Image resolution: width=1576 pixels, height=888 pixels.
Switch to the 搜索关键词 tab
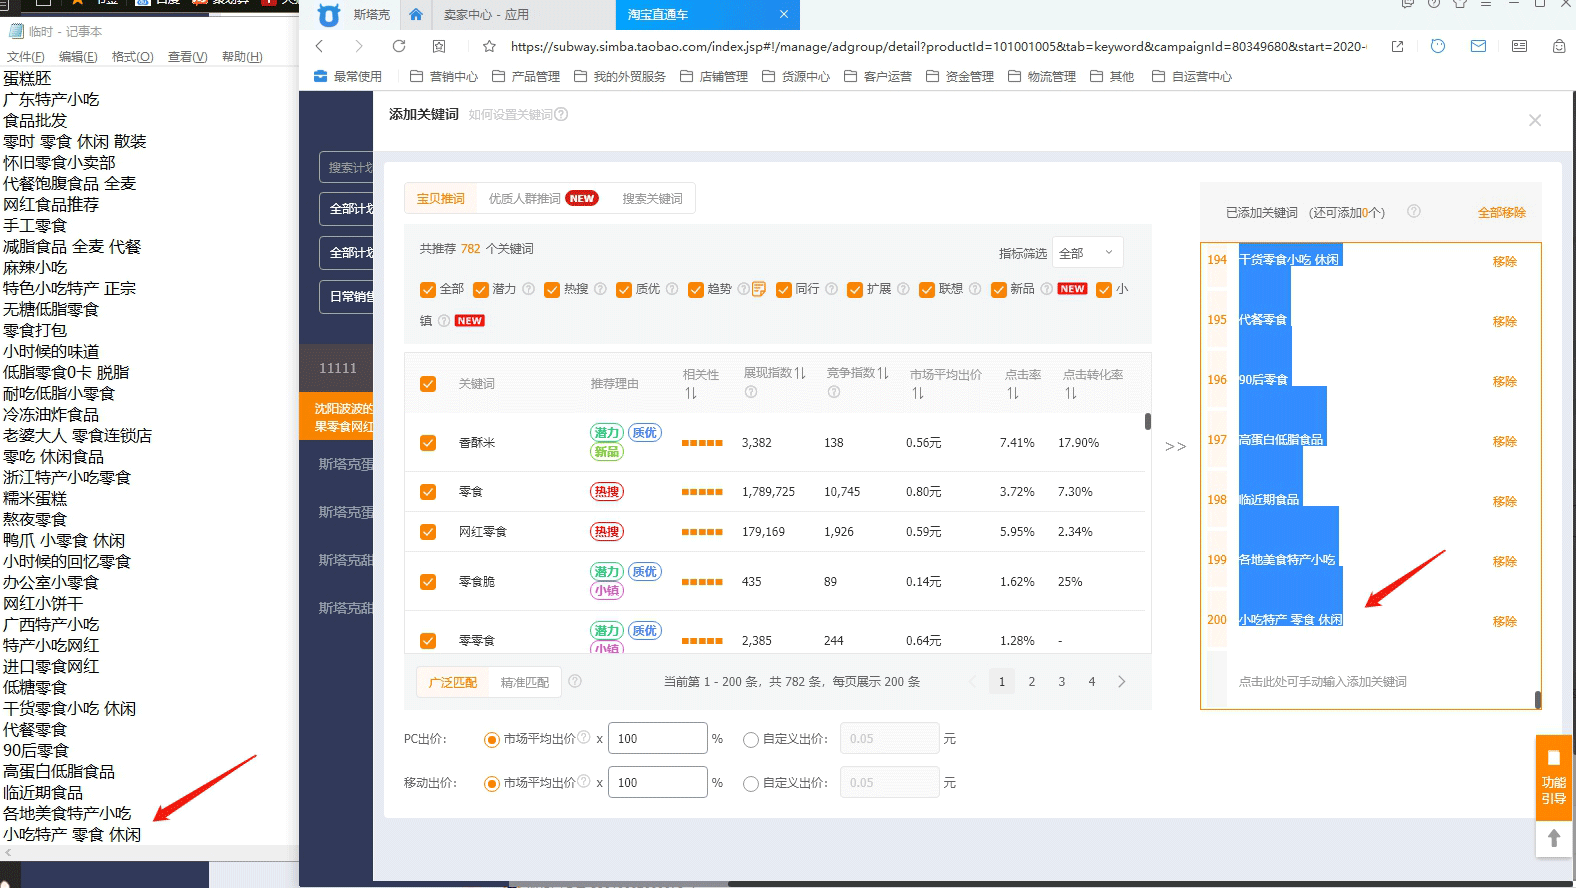(652, 199)
